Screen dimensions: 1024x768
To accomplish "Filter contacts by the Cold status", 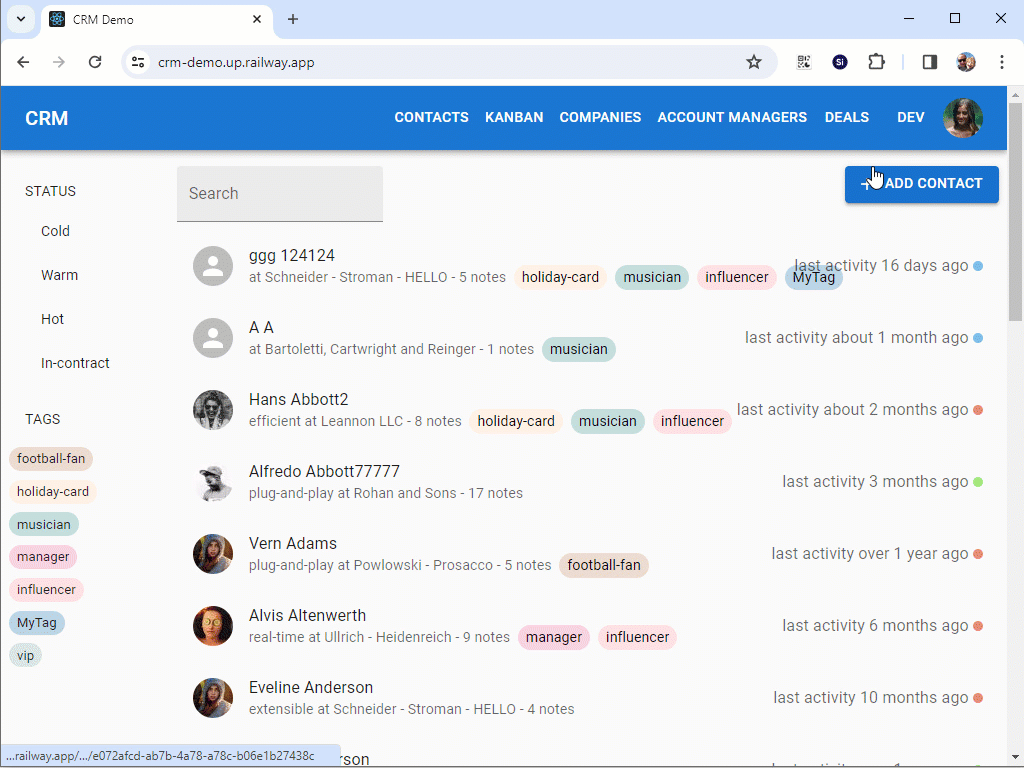I will point(55,231).
